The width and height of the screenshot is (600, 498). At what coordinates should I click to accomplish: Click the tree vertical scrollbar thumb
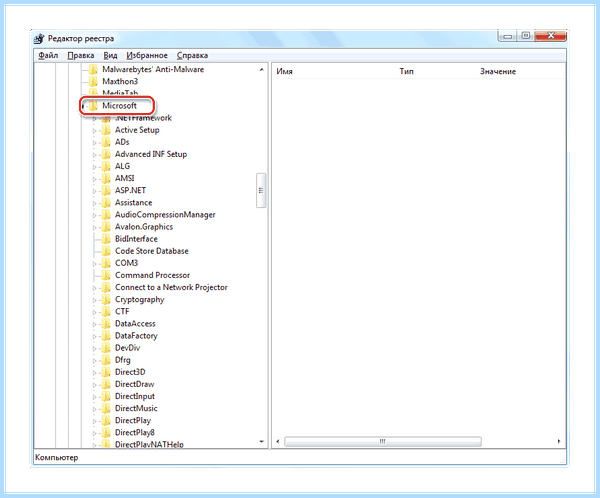pos(261,190)
